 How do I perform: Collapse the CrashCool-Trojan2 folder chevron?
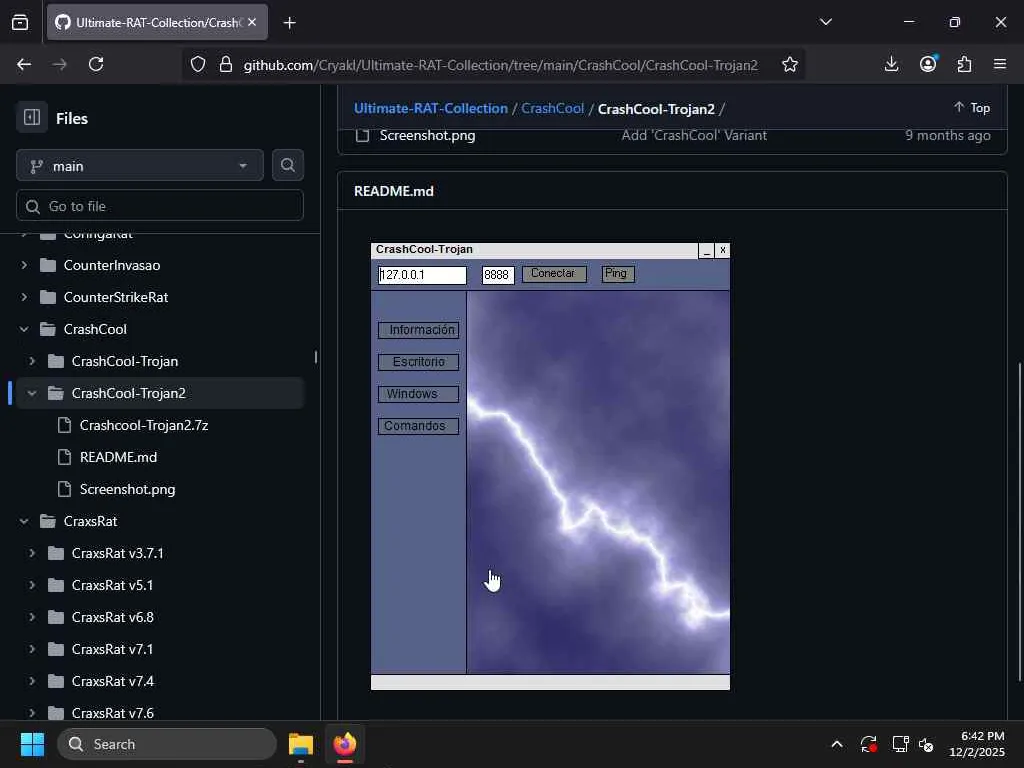tap(32, 393)
